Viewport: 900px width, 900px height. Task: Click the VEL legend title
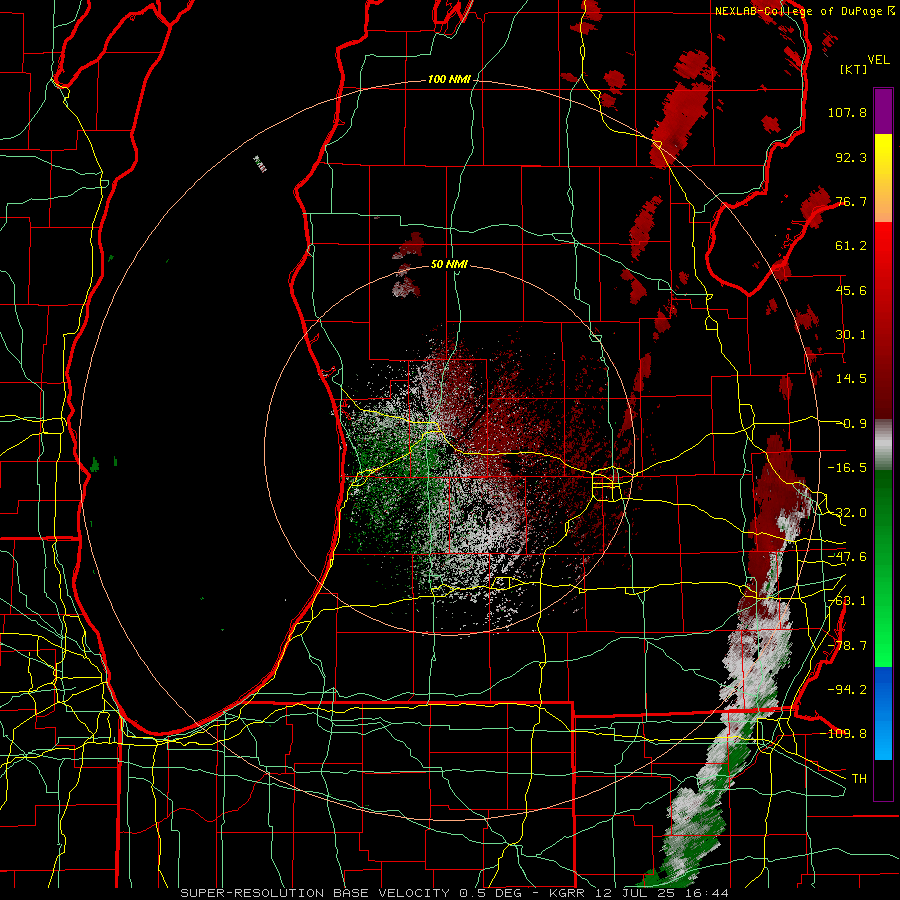(x=879, y=60)
